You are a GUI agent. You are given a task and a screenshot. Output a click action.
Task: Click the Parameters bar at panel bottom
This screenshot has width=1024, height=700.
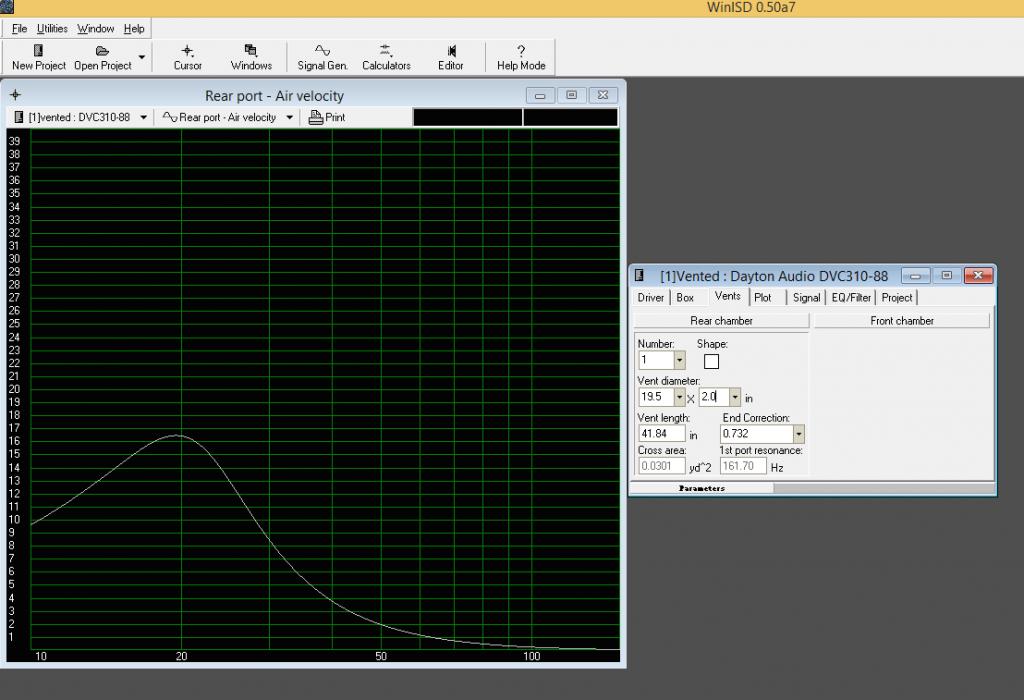pyautogui.click(x=702, y=488)
